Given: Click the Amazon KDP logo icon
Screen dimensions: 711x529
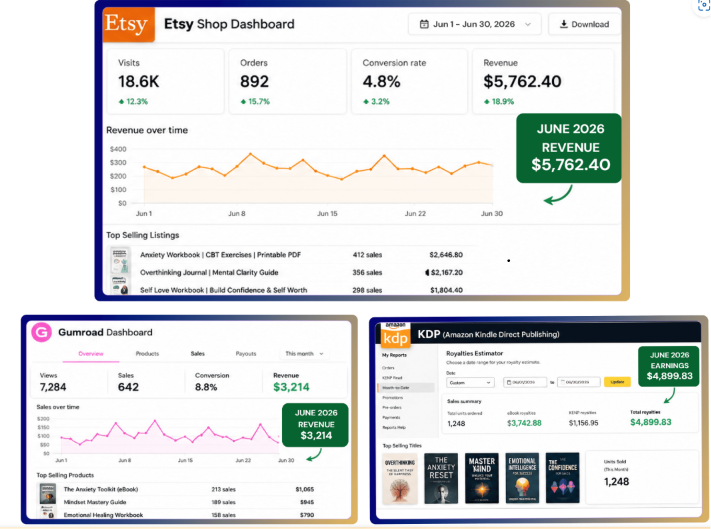Looking at the screenshot, I should [x=395, y=335].
